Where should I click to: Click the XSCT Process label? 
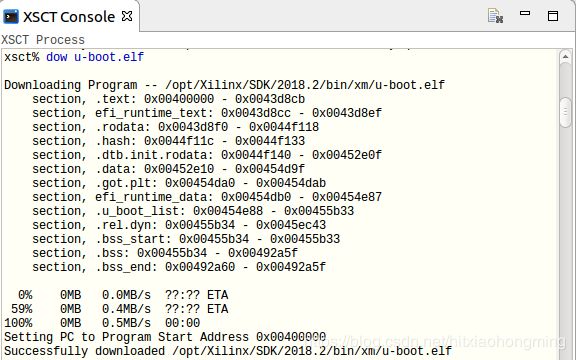[43, 40]
